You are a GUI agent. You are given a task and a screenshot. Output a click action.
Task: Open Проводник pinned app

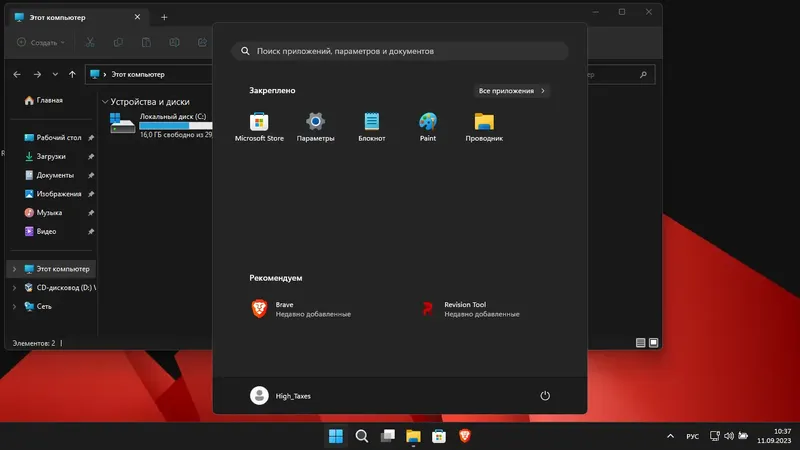(484, 127)
